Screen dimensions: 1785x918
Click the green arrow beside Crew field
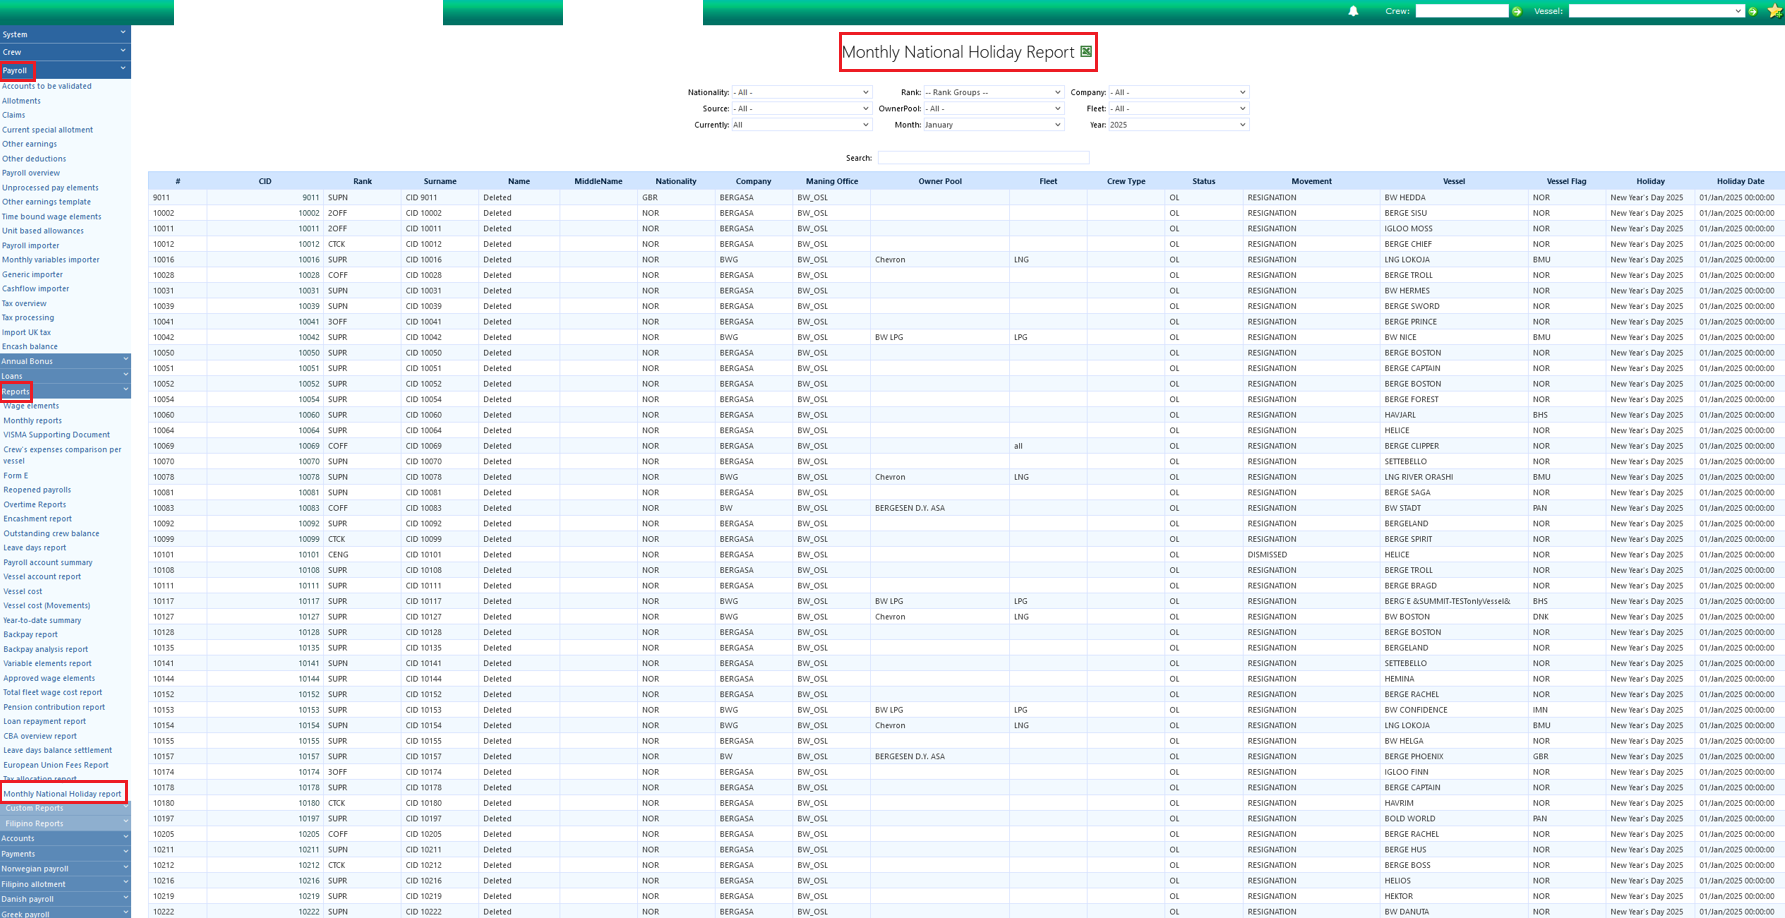click(x=1517, y=12)
